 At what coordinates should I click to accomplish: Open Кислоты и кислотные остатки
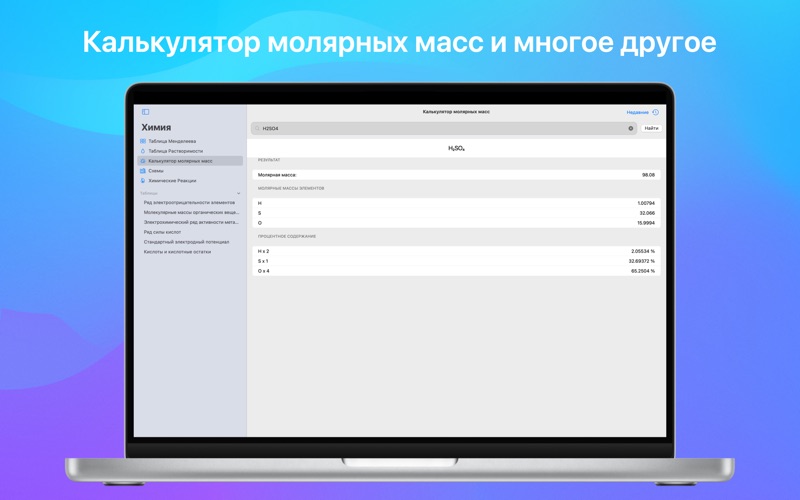point(177,252)
